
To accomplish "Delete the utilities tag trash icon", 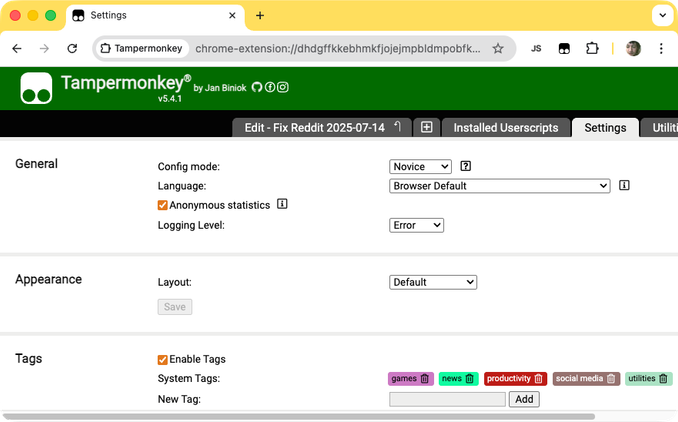I will pyautogui.click(x=663, y=379).
